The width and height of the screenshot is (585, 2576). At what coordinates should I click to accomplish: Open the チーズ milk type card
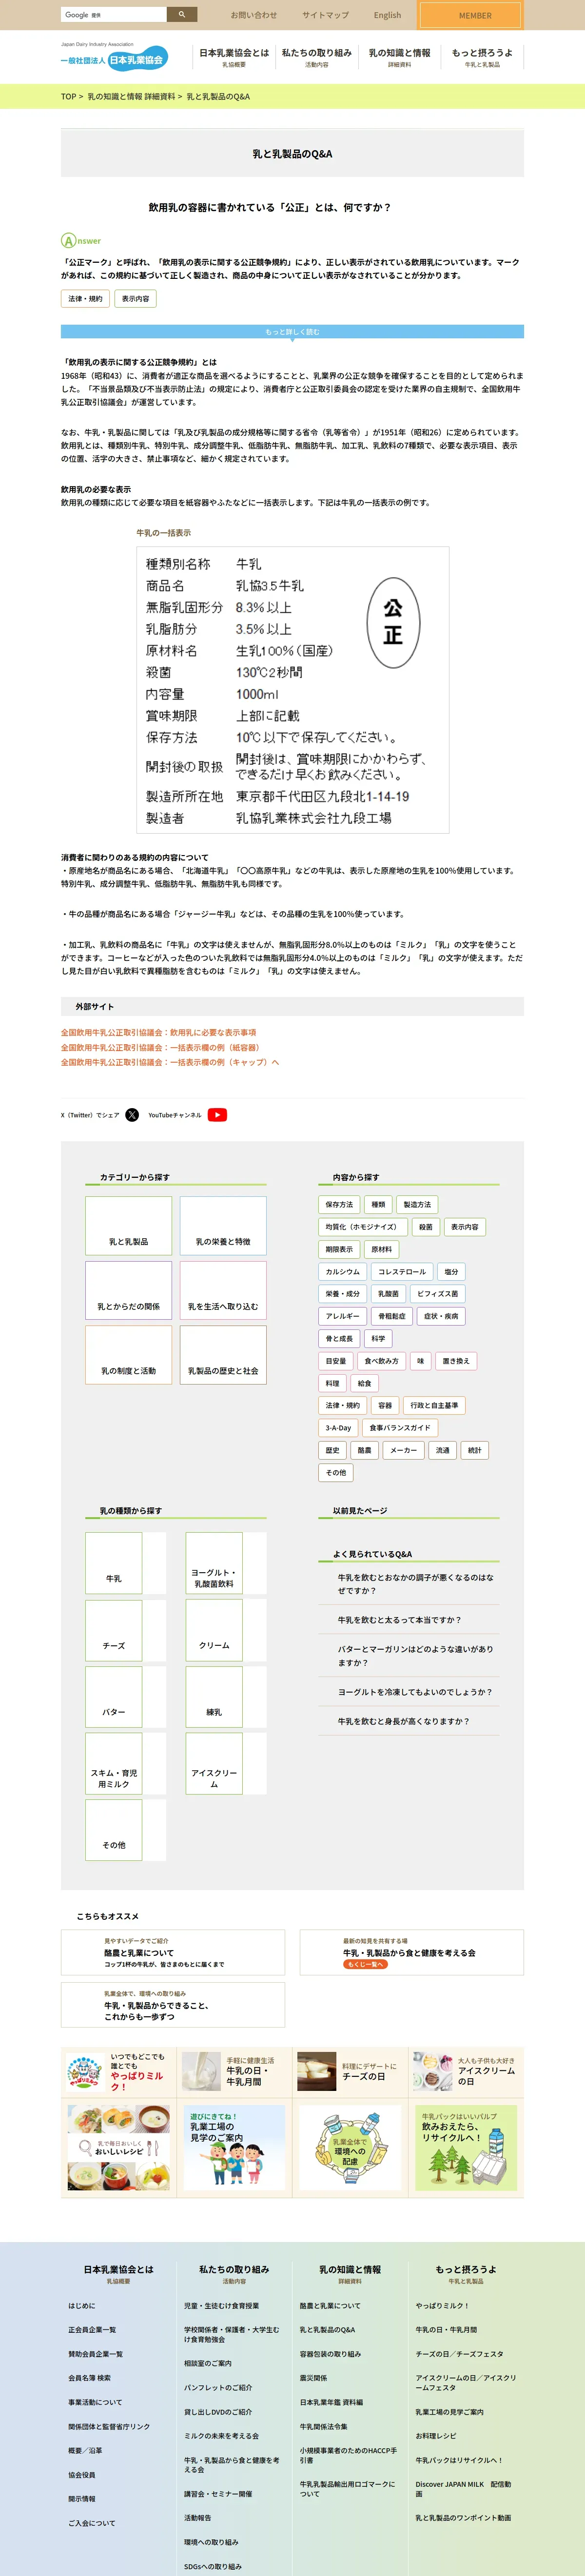pyautogui.click(x=114, y=1630)
